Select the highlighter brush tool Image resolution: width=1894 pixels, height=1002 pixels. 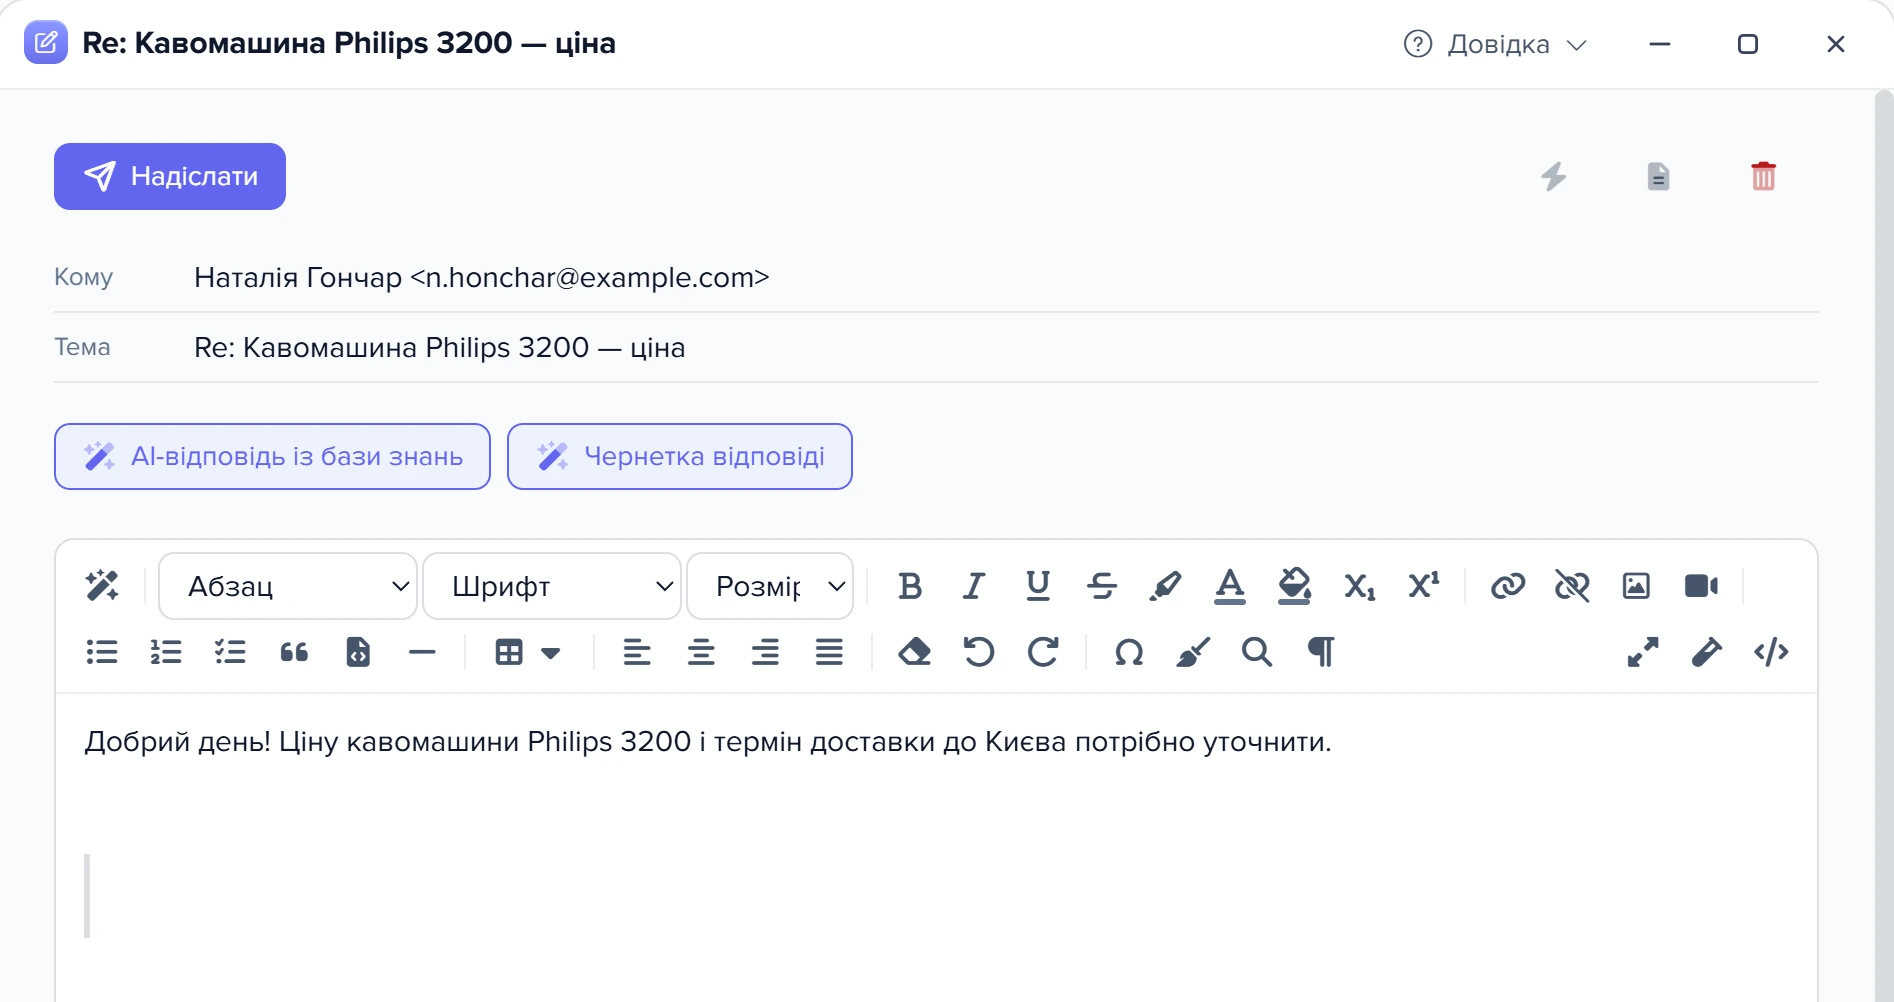[x=1166, y=586]
